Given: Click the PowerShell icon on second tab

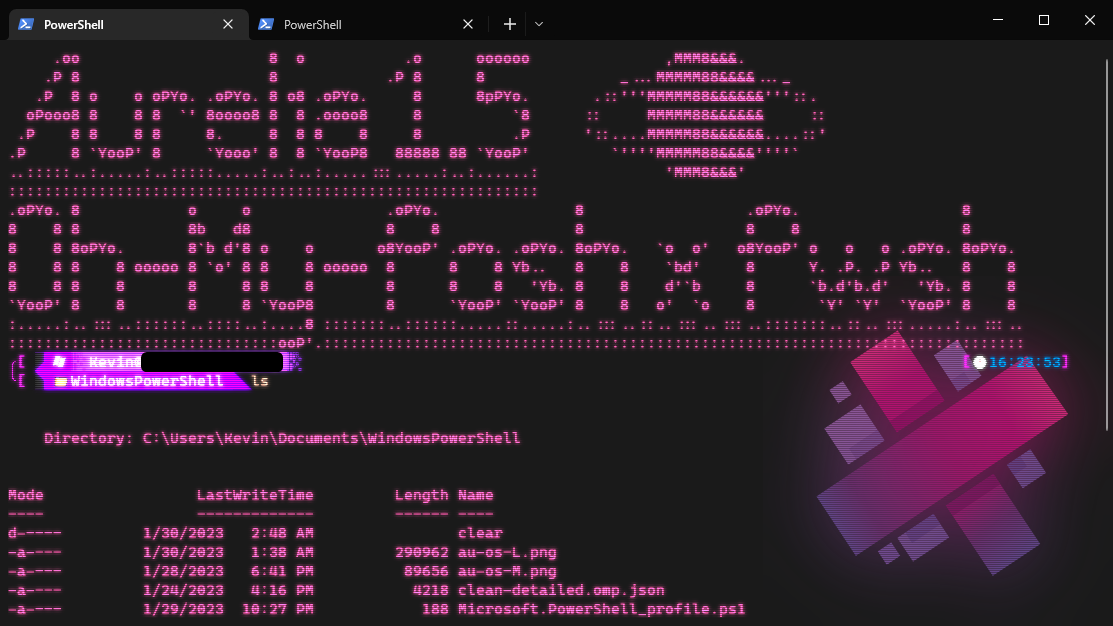Looking at the screenshot, I should coord(266,24).
